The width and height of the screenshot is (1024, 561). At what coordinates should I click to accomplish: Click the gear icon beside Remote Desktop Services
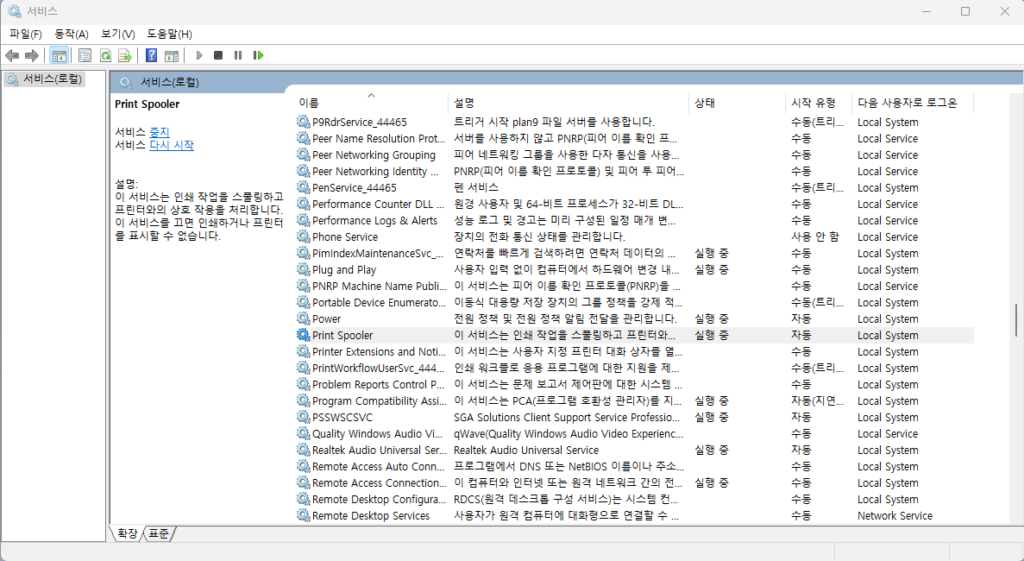[303, 515]
